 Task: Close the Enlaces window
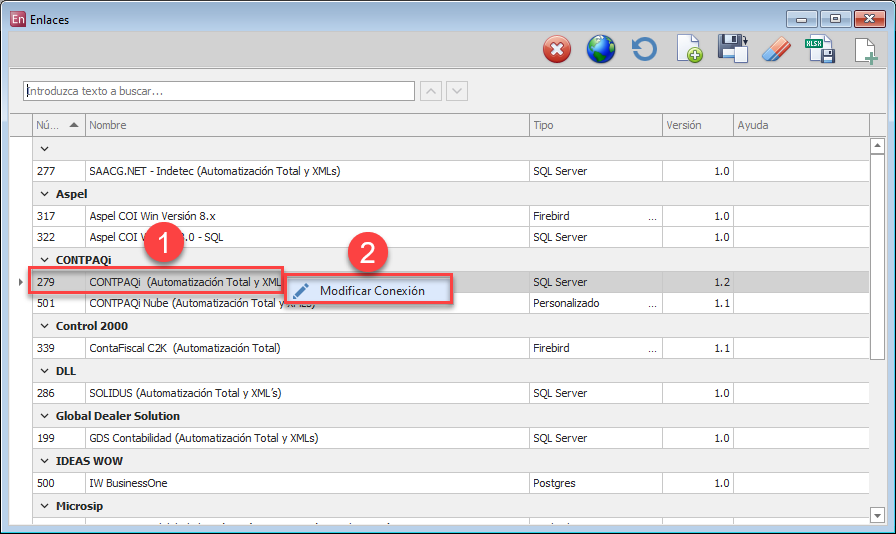(x=869, y=19)
